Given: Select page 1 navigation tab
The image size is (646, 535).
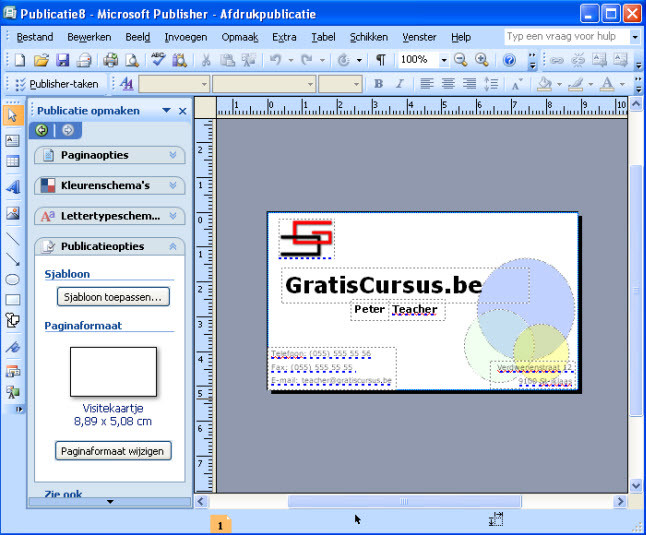Looking at the screenshot, I should (220, 525).
